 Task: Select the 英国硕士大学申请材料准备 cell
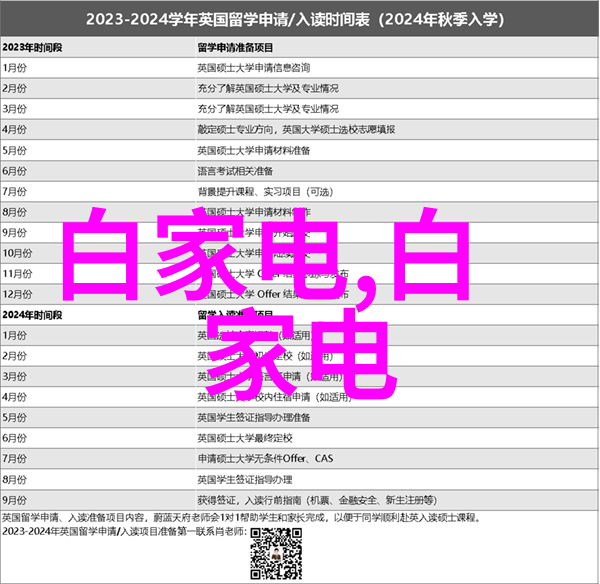point(254,150)
